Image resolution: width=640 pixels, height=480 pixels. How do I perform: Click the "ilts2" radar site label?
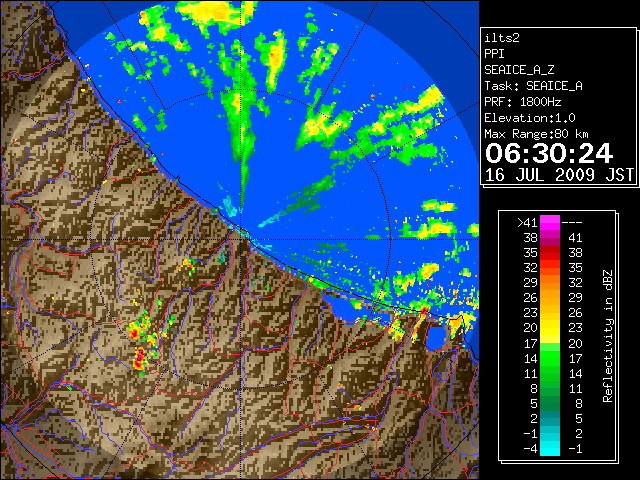[502, 38]
